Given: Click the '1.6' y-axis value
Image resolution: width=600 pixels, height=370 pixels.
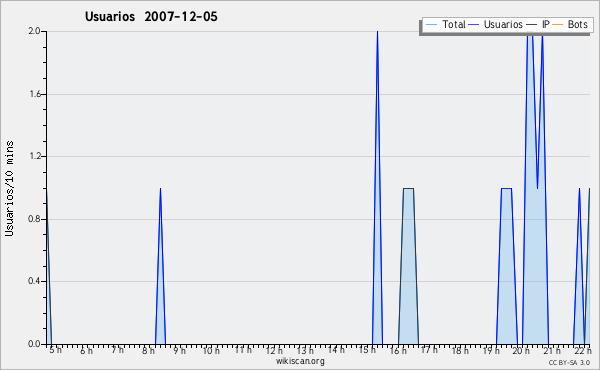Looking at the screenshot, I should (x=34, y=94).
